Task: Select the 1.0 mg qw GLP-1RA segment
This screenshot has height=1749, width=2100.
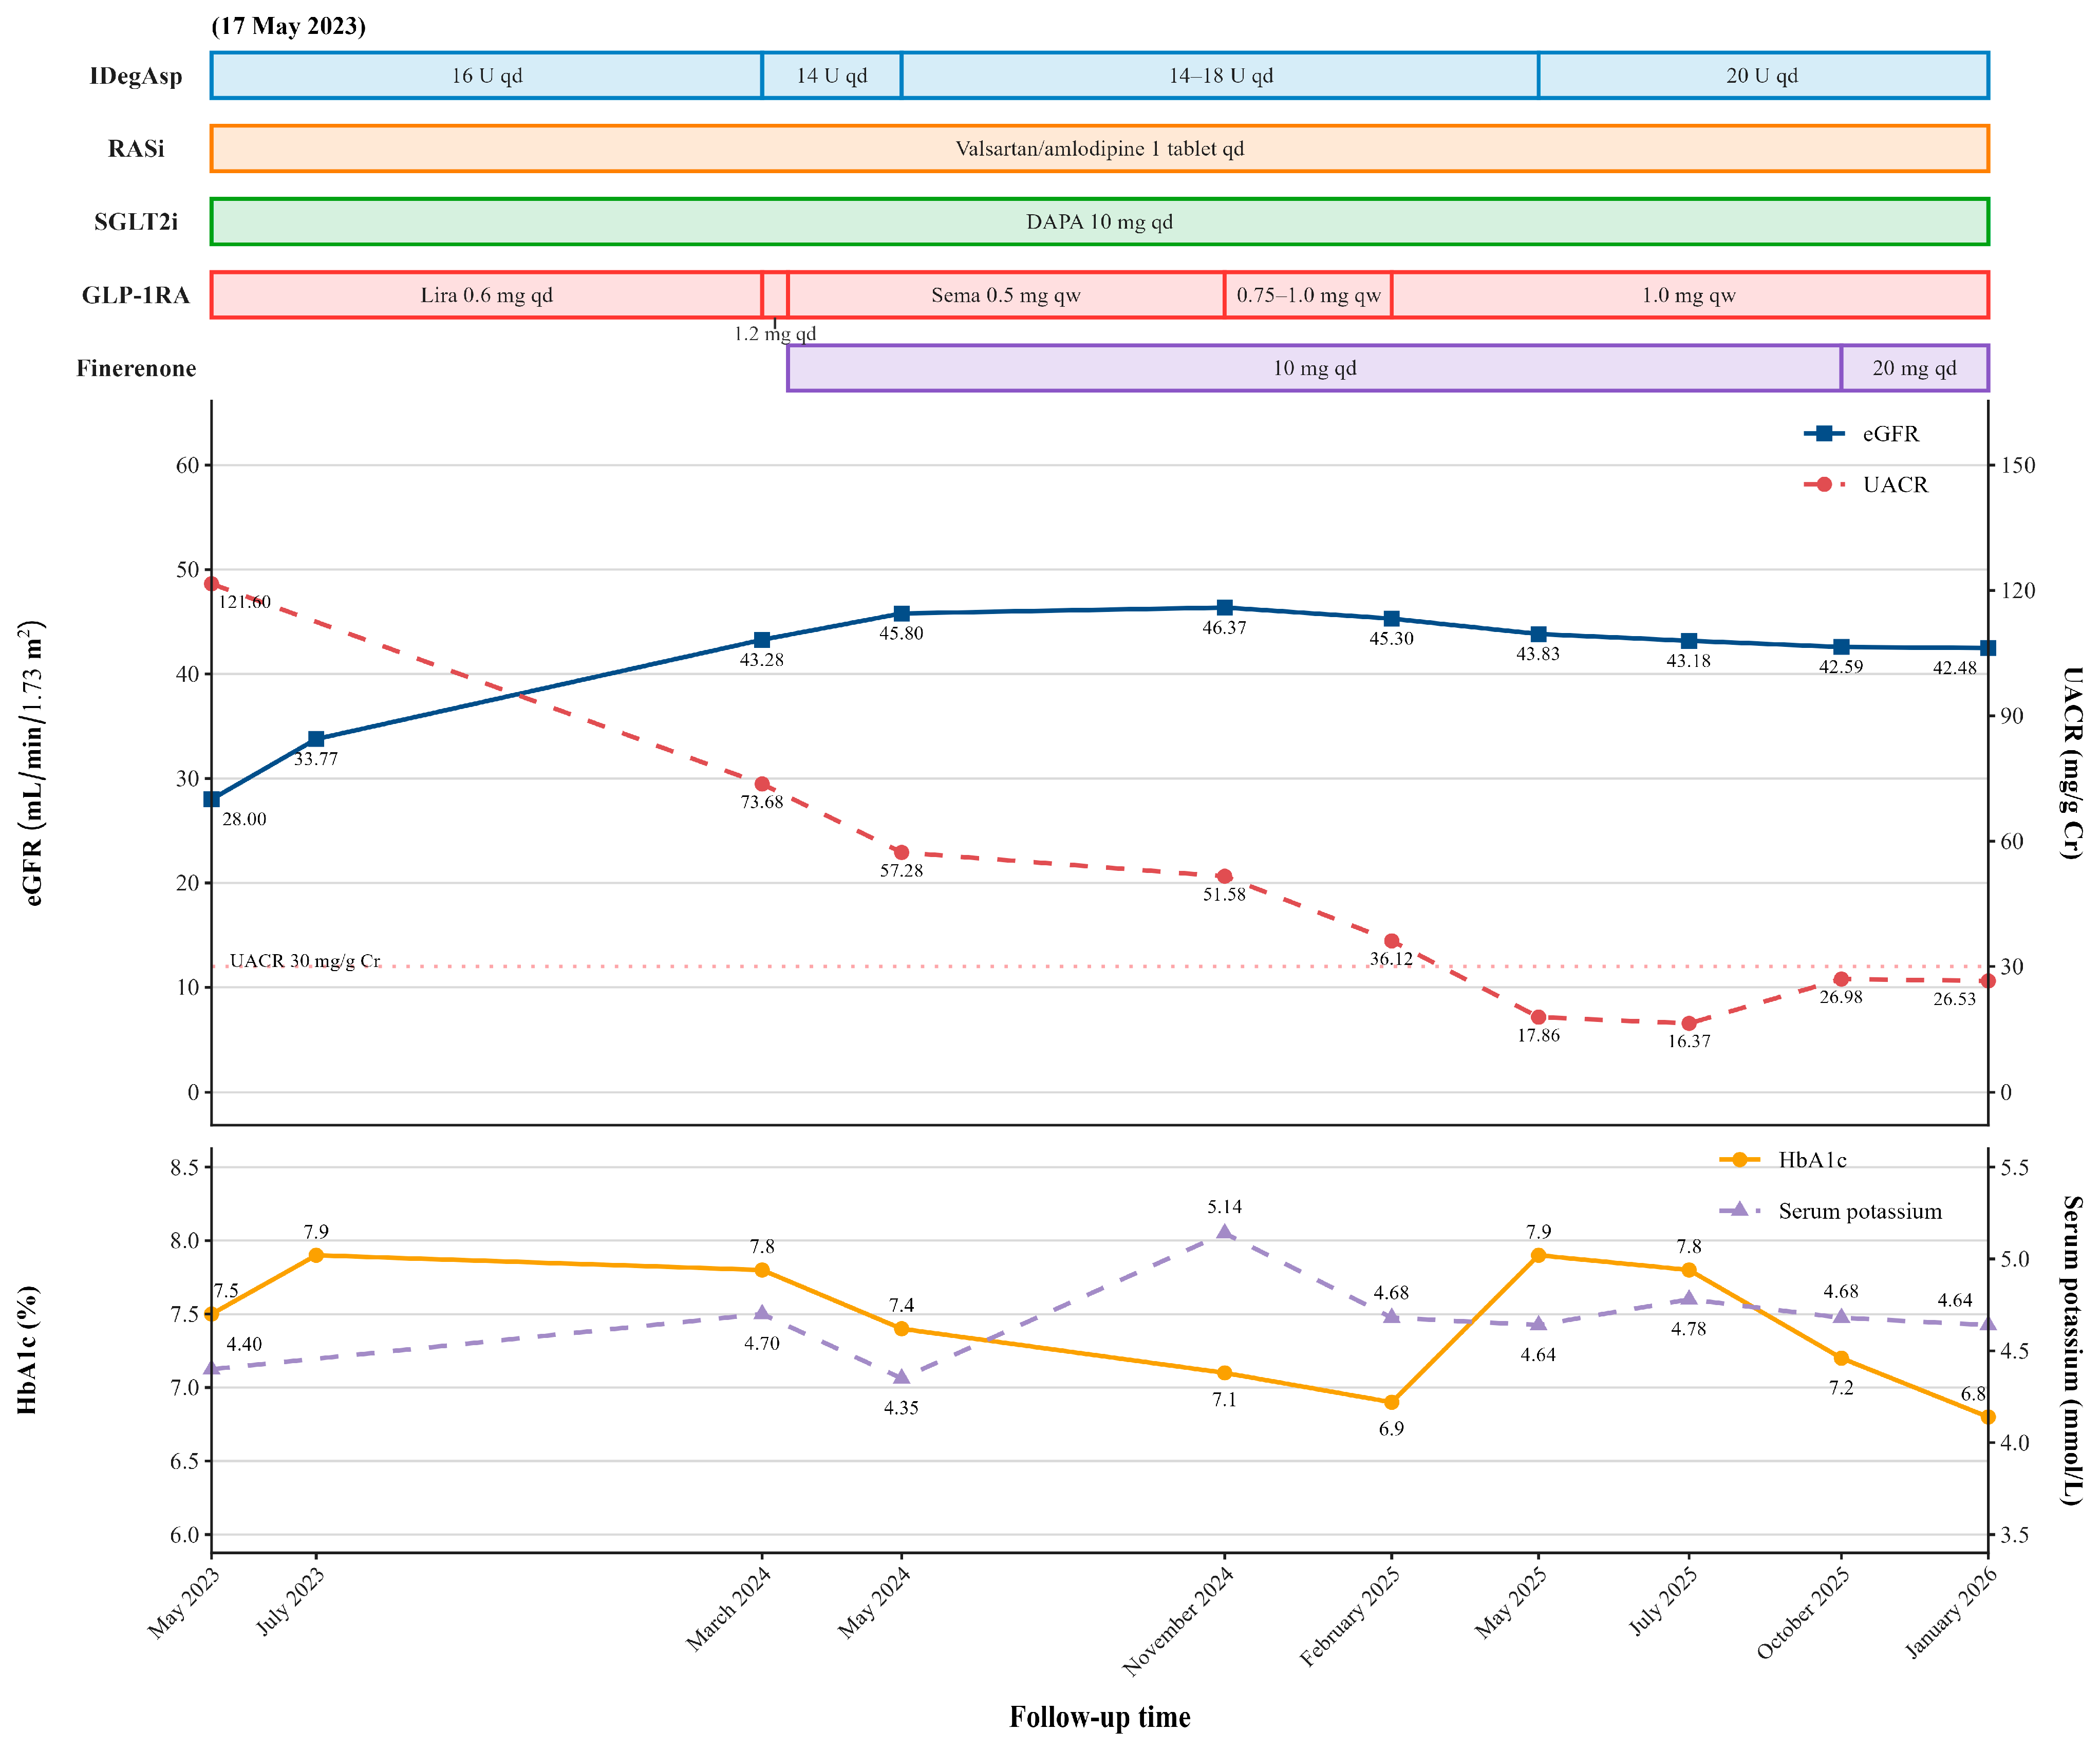Action: coord(1690,295)
